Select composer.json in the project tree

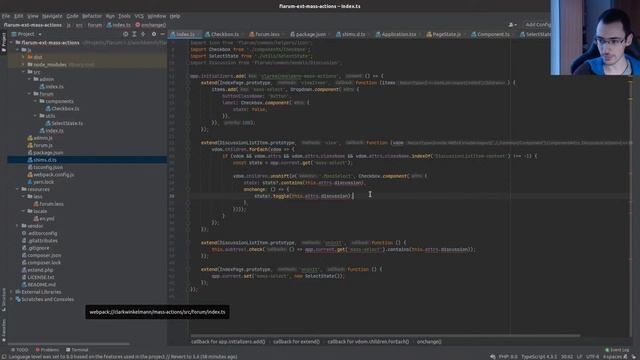(44, 256)
